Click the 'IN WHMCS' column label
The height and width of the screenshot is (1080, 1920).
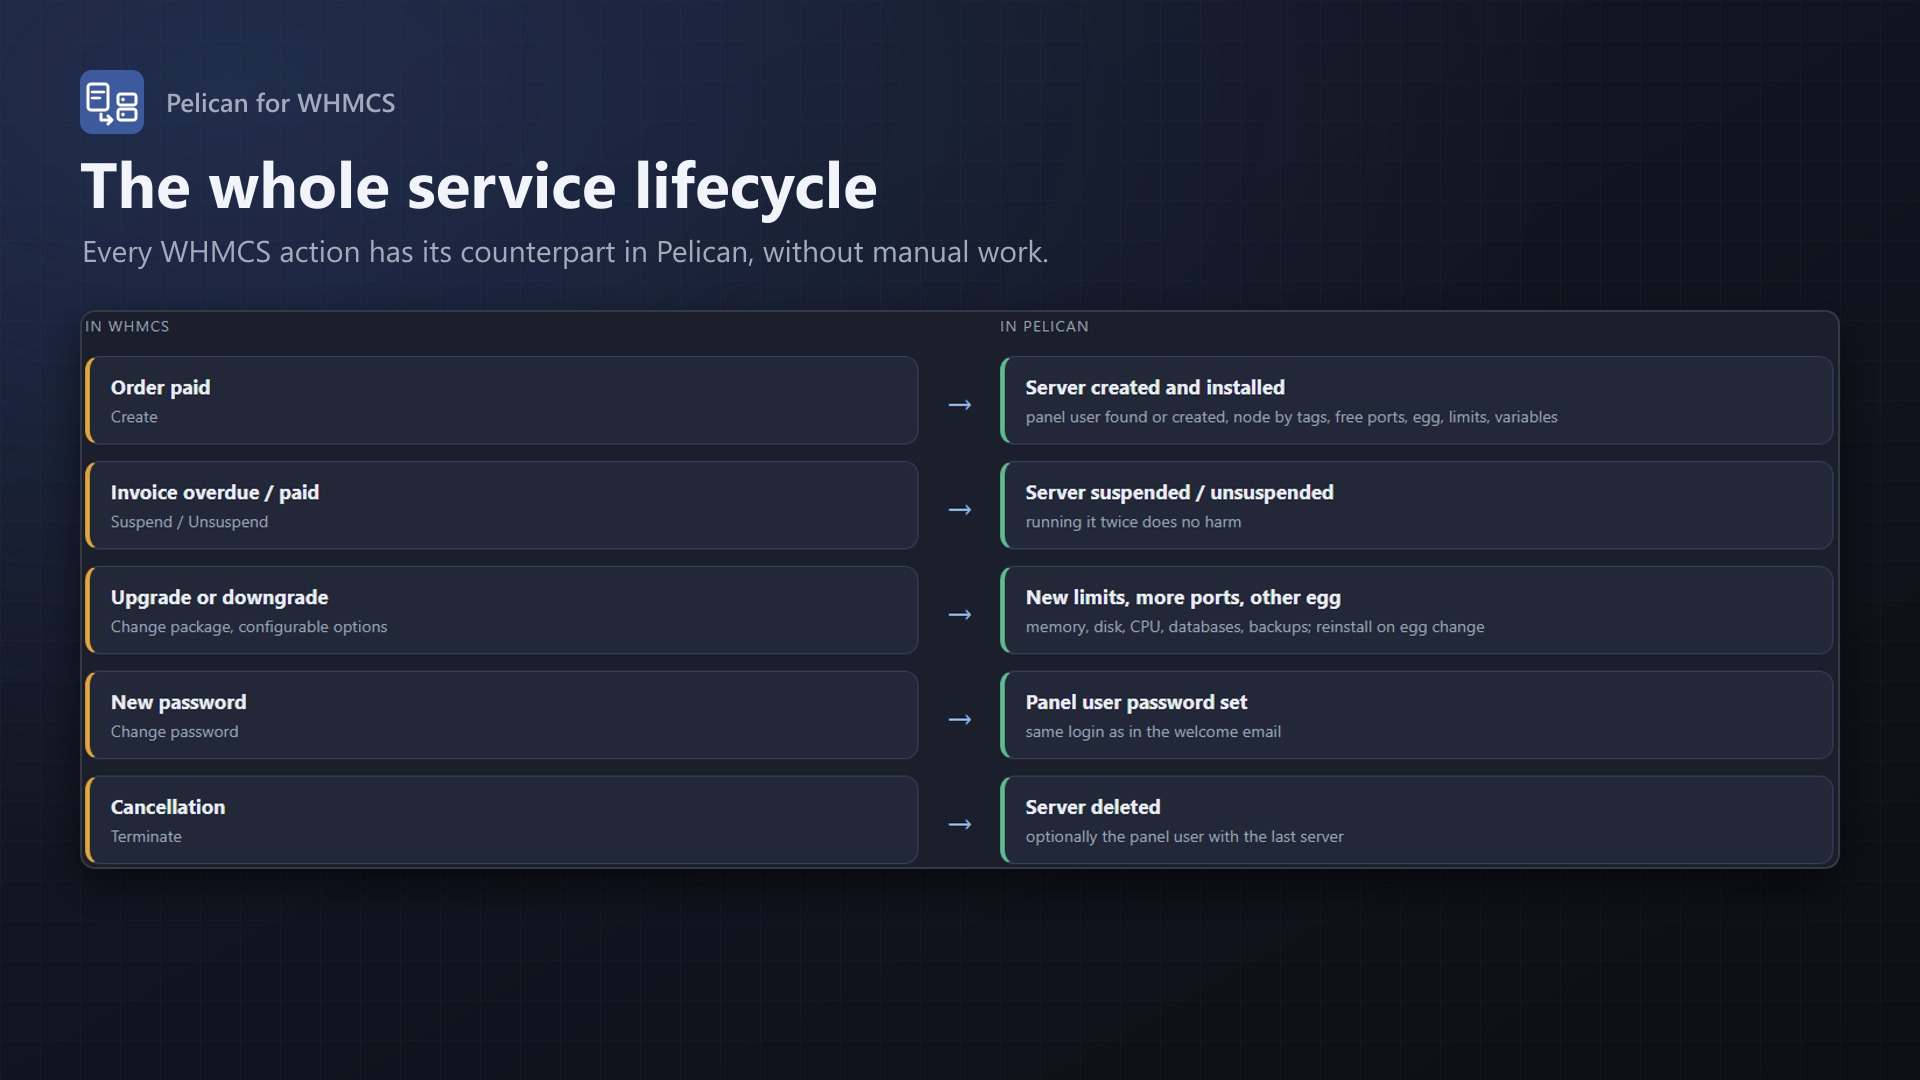click(x=127, y=326)
